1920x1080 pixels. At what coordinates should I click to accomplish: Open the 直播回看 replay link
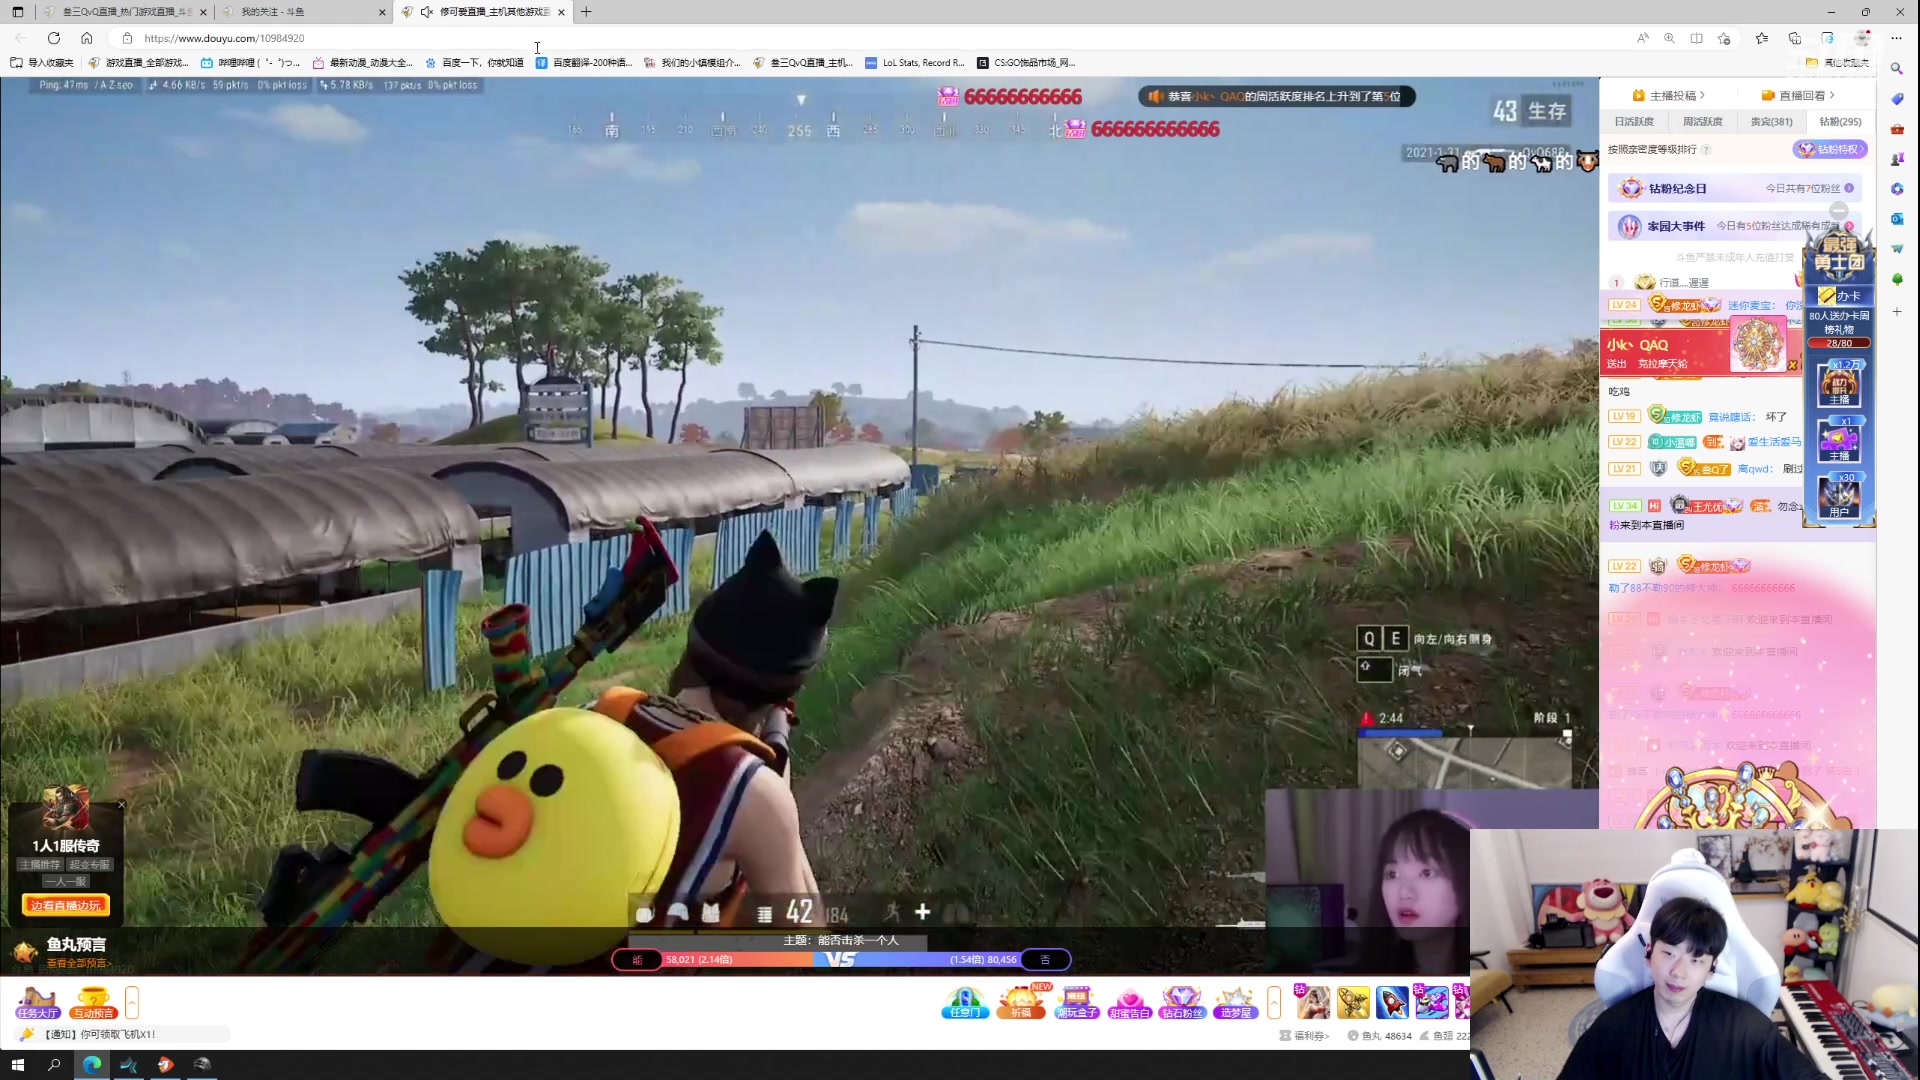1801,95
